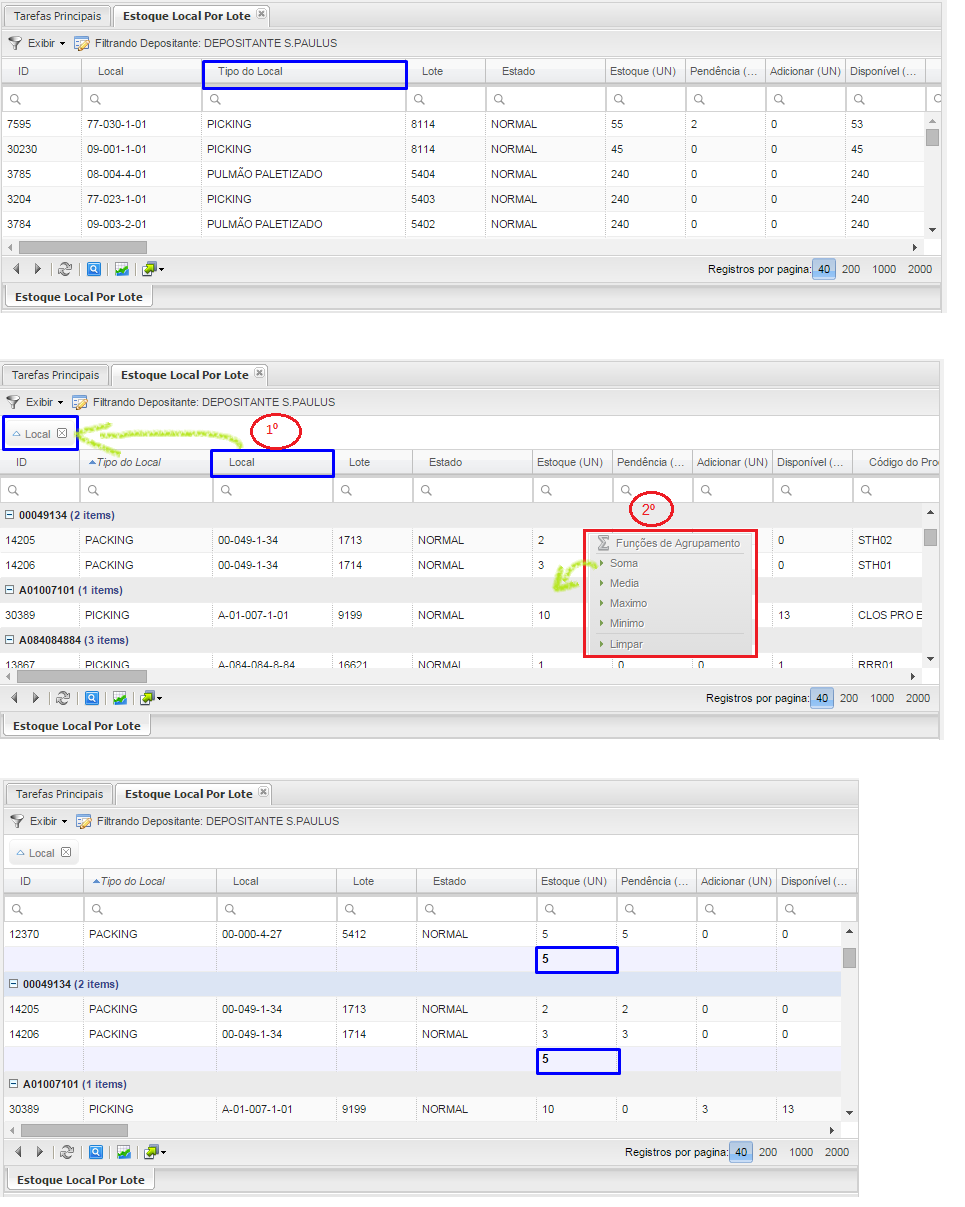Click blue search icon in middle panel footer

[91, 698]
